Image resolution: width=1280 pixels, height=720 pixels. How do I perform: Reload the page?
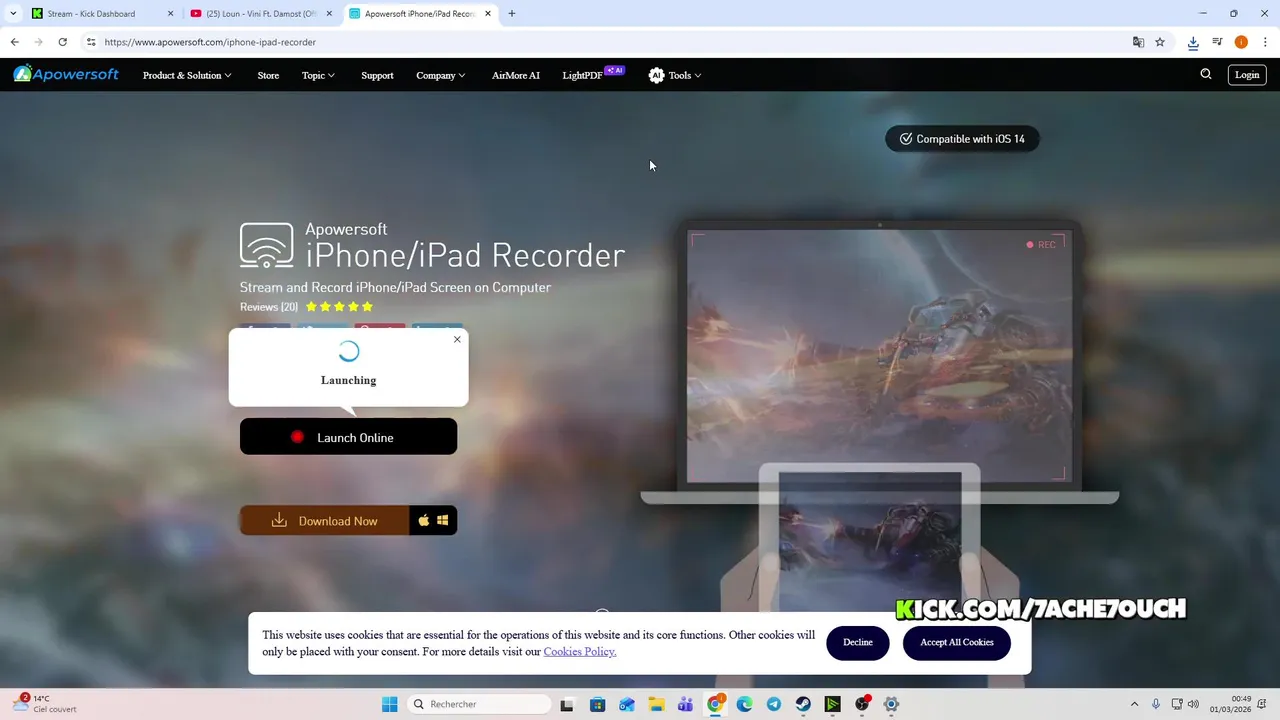coord(62,42)
